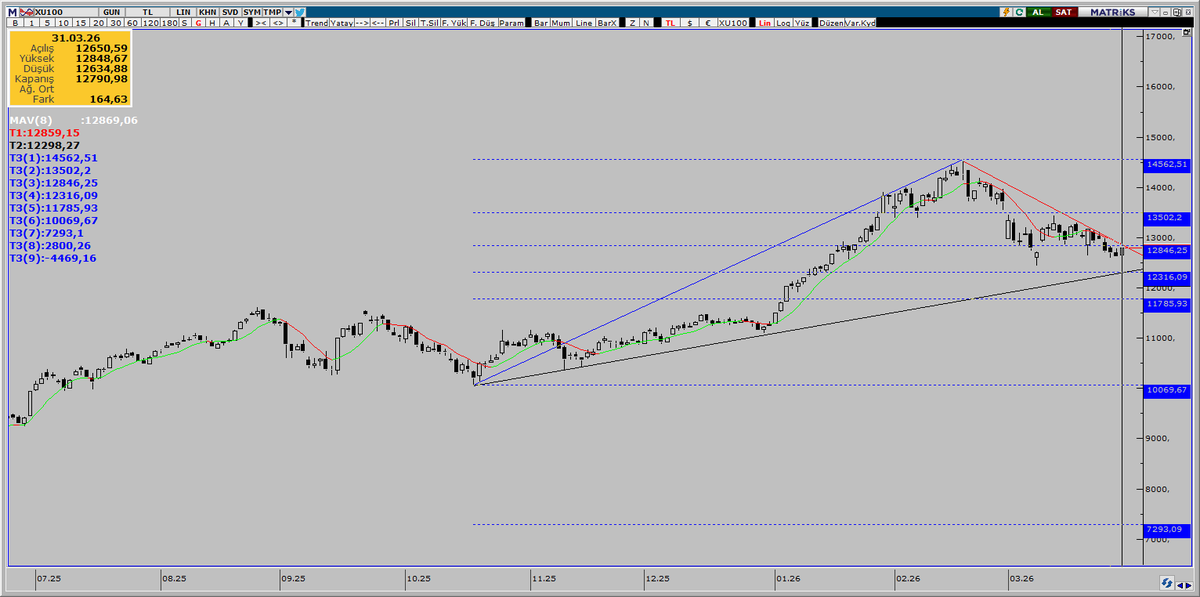Screen dimensions: 1200x597
Task: Click the expand chart '<>' icon
Action: pos(277,22)
